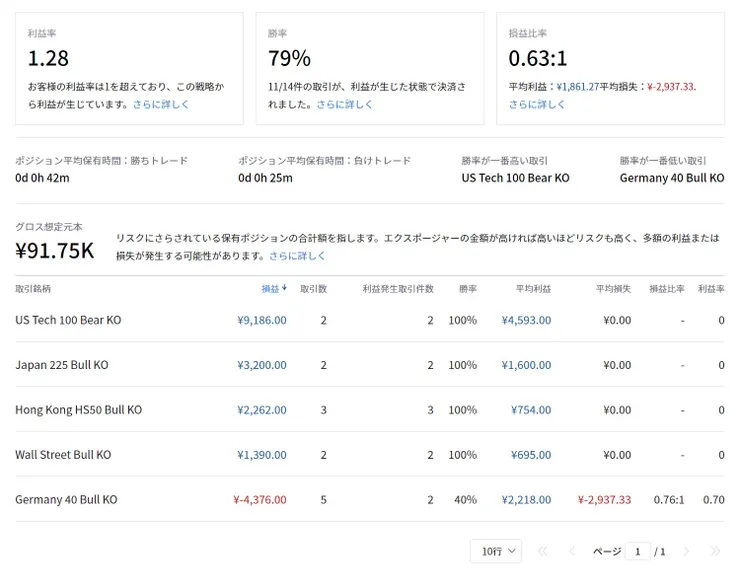Sort by 勝率 column header
This screenshot has width=740, height=586.
point(468,289)
